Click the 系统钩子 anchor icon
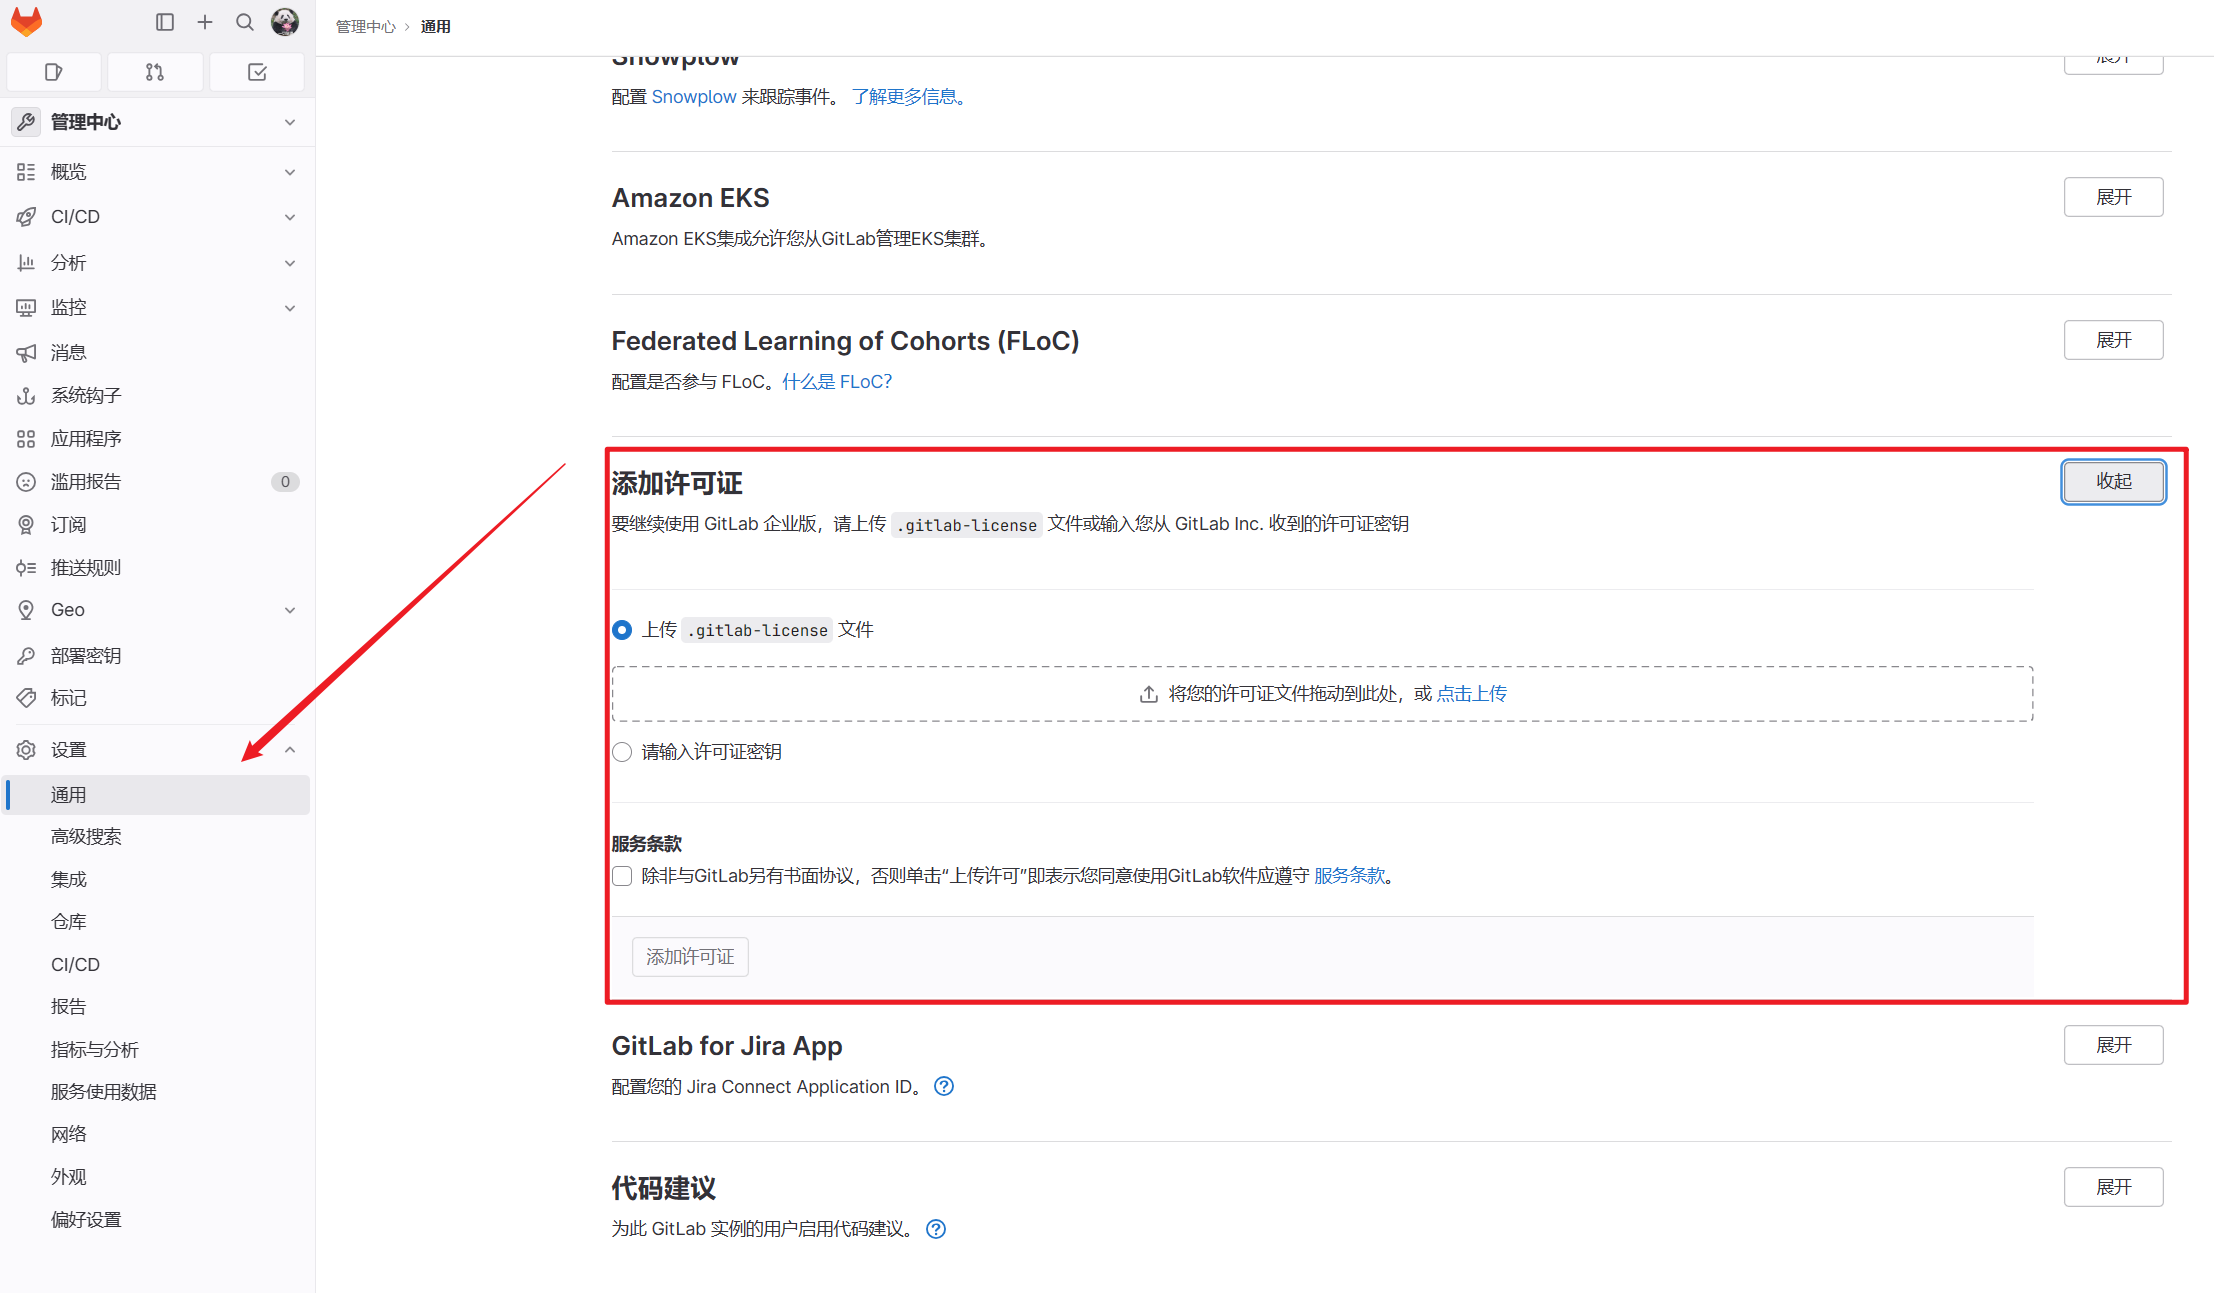 click(26, 396)
